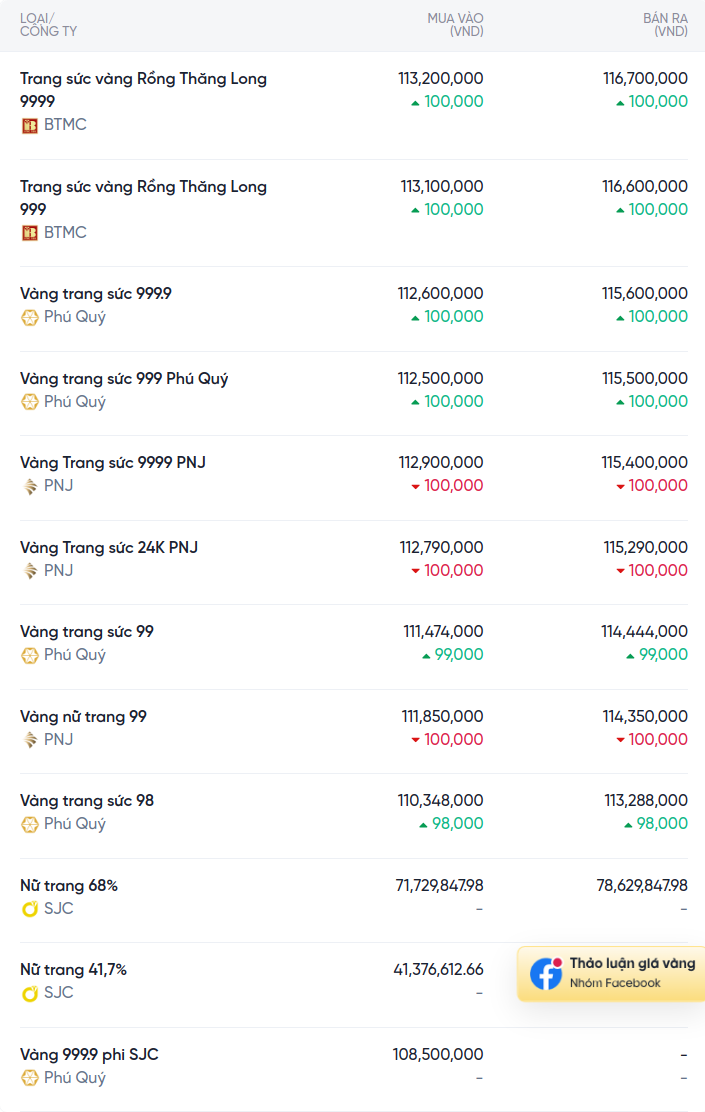Click Facebook icon in discussion banner
The height and width of the screenshot is (1112, 705).
pos(546,974)
